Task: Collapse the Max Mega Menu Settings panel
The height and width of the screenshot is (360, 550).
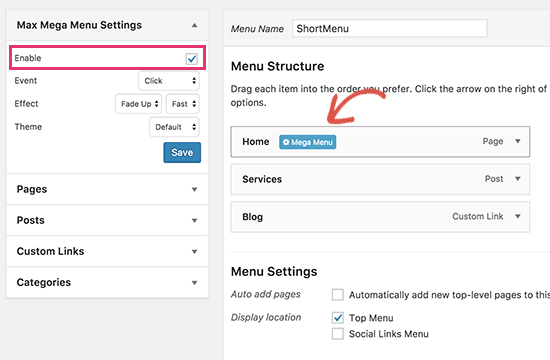Action: [x=194, y=25]
